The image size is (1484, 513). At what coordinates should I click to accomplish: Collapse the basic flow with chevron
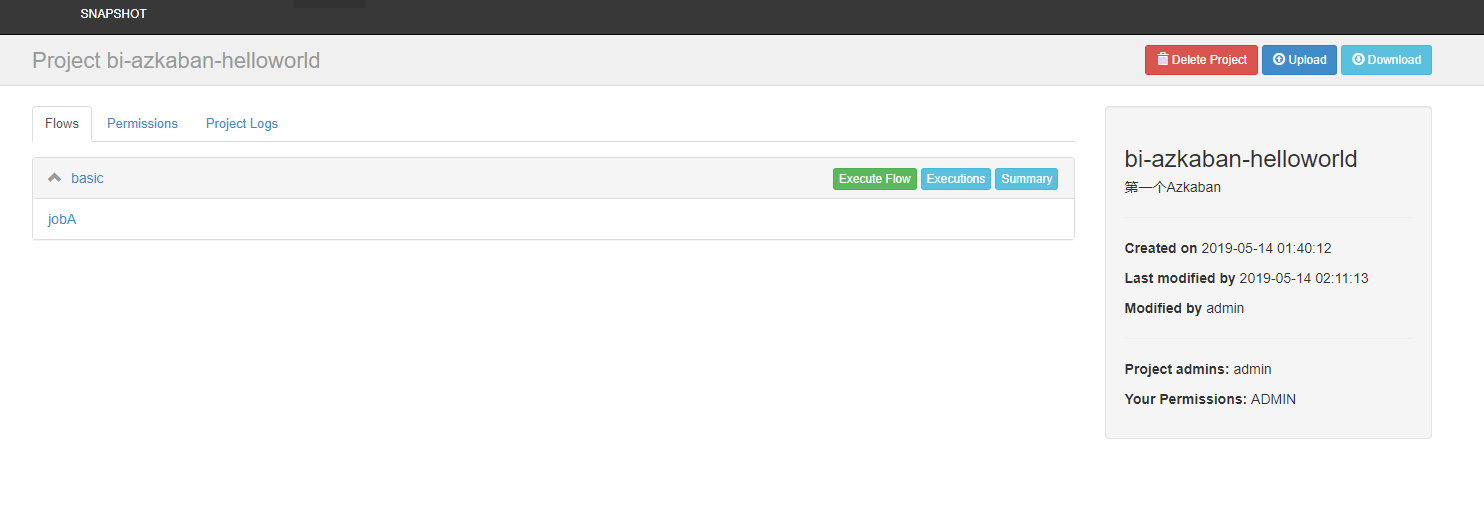tap(55, 178)
